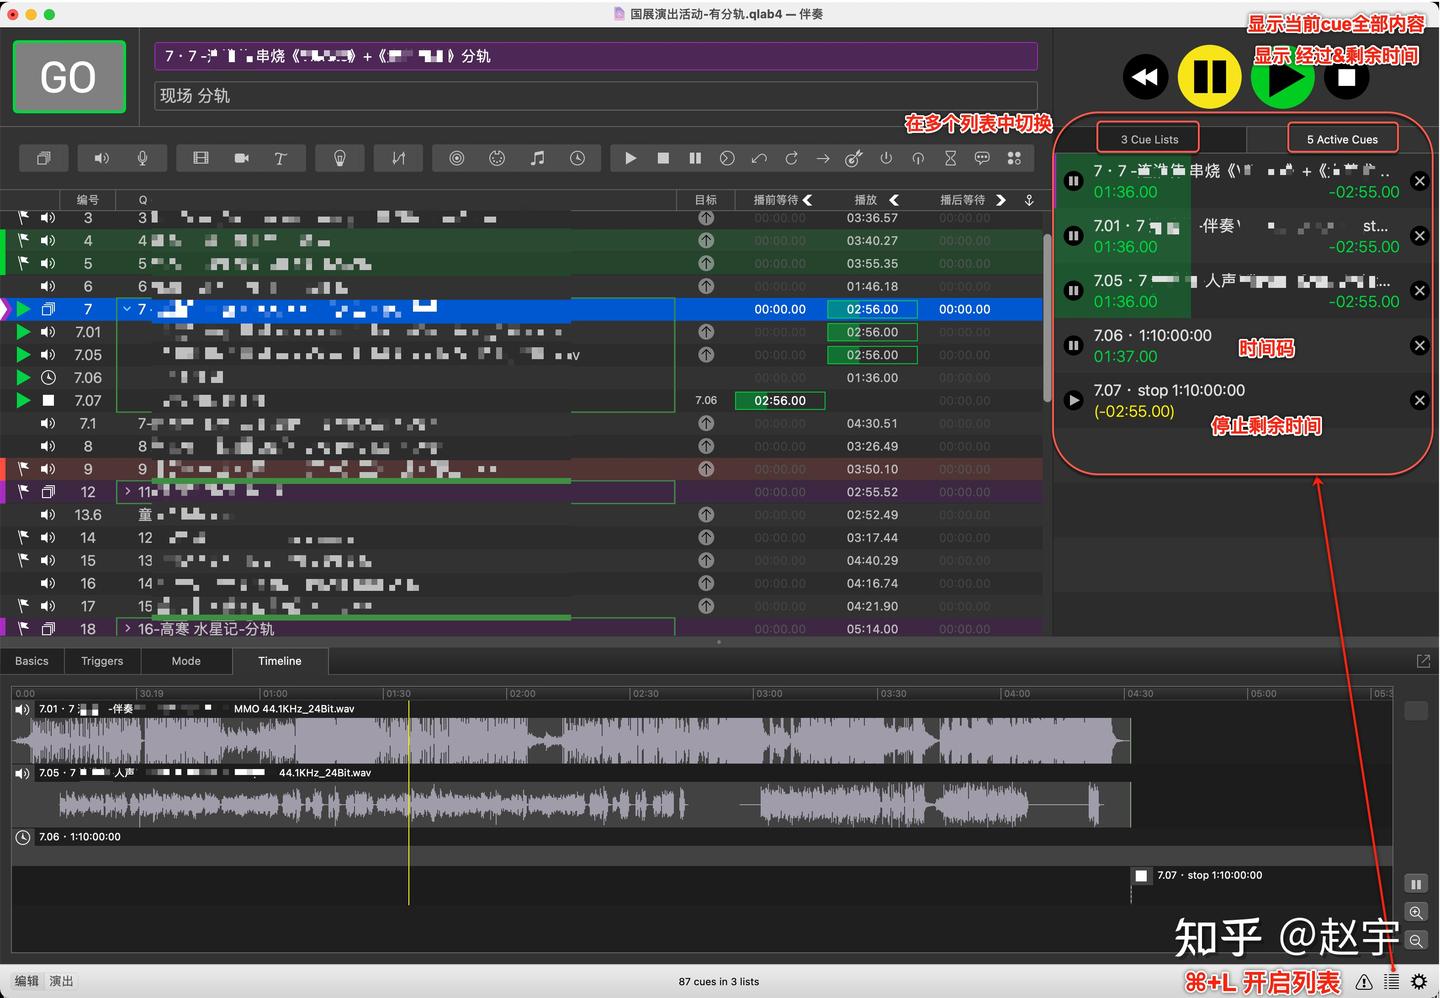The height and width of the screenshot is (998, 1440).
Task: Expand group cue 18 高寒 水星记-分轨
Action: (x=127, y=628)
